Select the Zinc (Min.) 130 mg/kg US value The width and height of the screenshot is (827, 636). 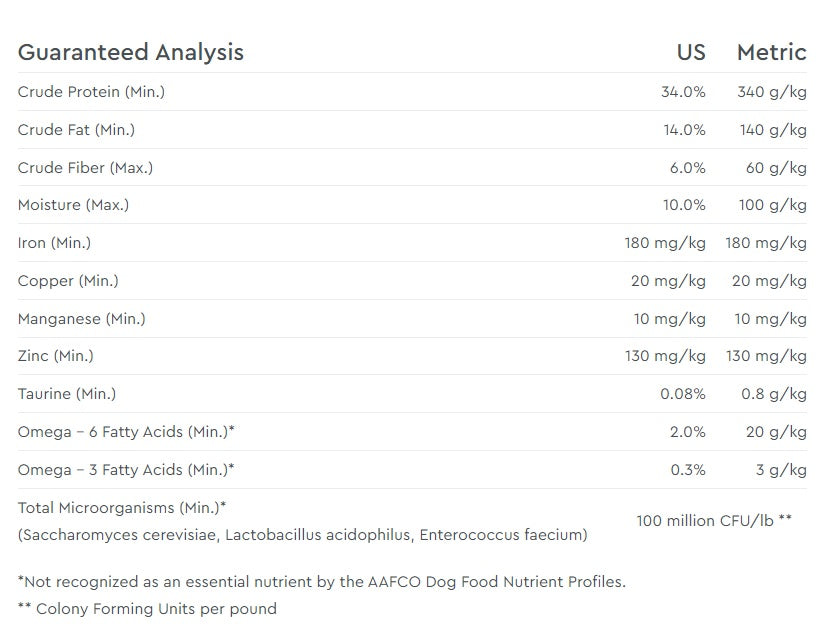click(665, 356)
